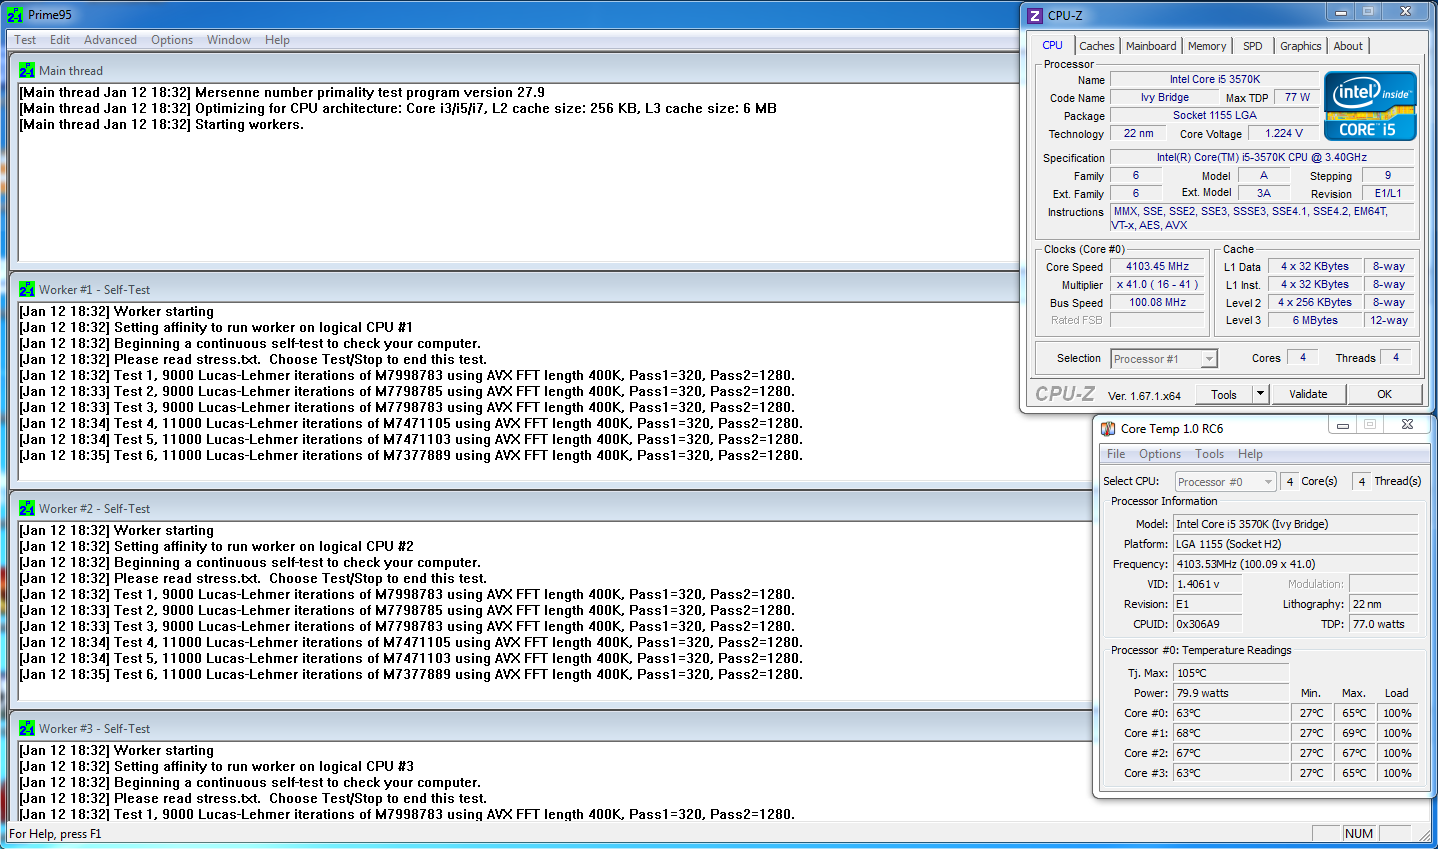Click the Worker #3 Self-Test window icon
This screenshot has width=1438, height=849.
[x=27, y=729]
